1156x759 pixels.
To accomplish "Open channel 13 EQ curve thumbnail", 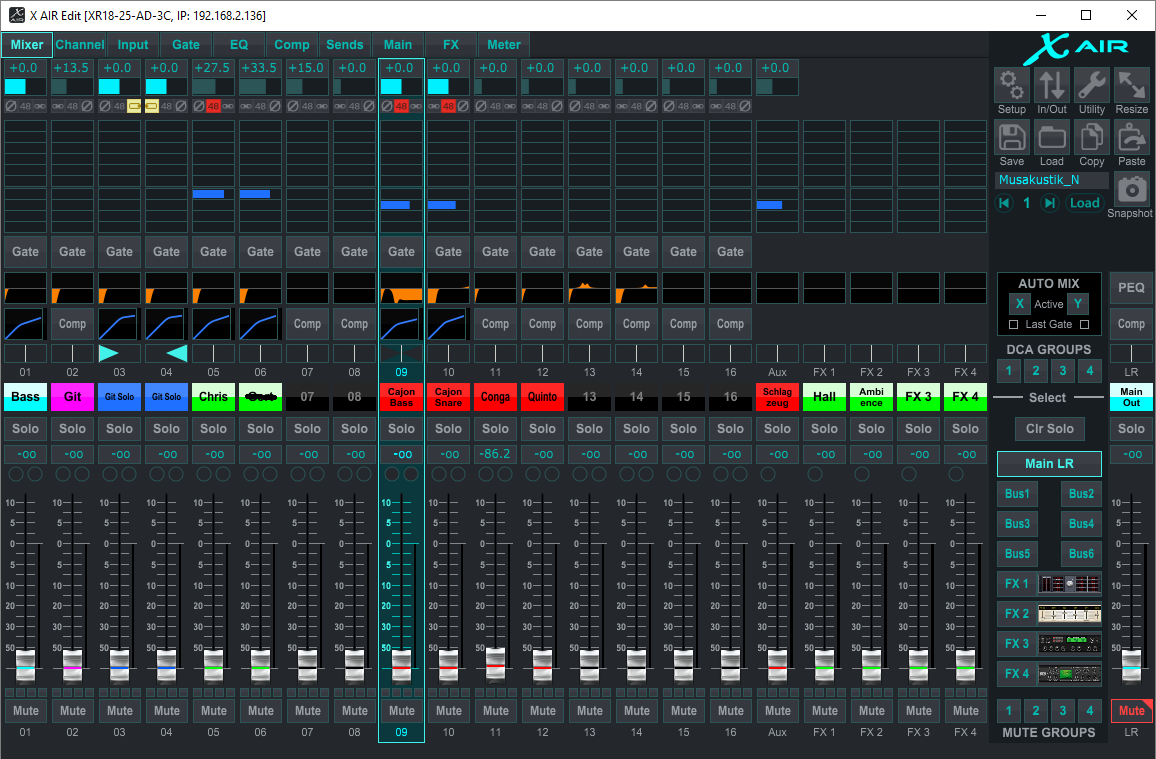I will point(589,287).
